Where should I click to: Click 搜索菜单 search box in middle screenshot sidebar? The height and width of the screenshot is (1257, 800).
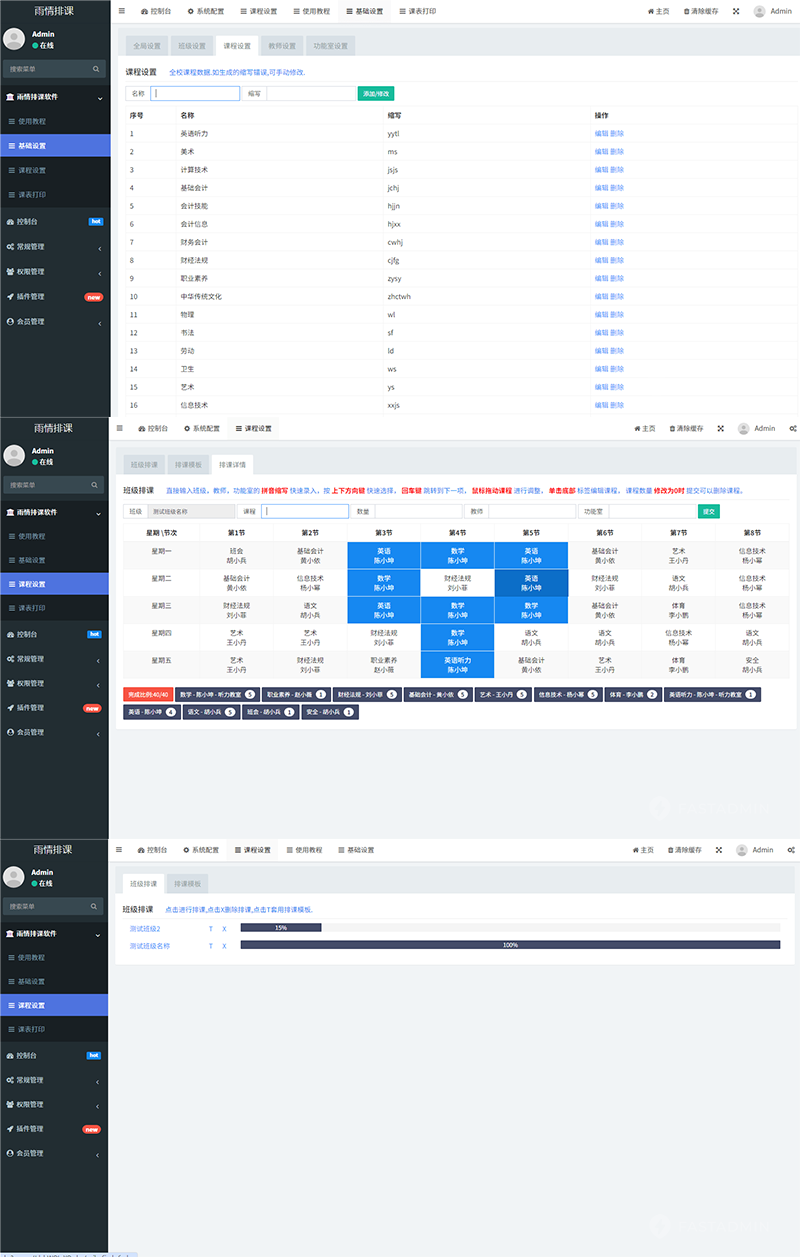pos(54,484)
